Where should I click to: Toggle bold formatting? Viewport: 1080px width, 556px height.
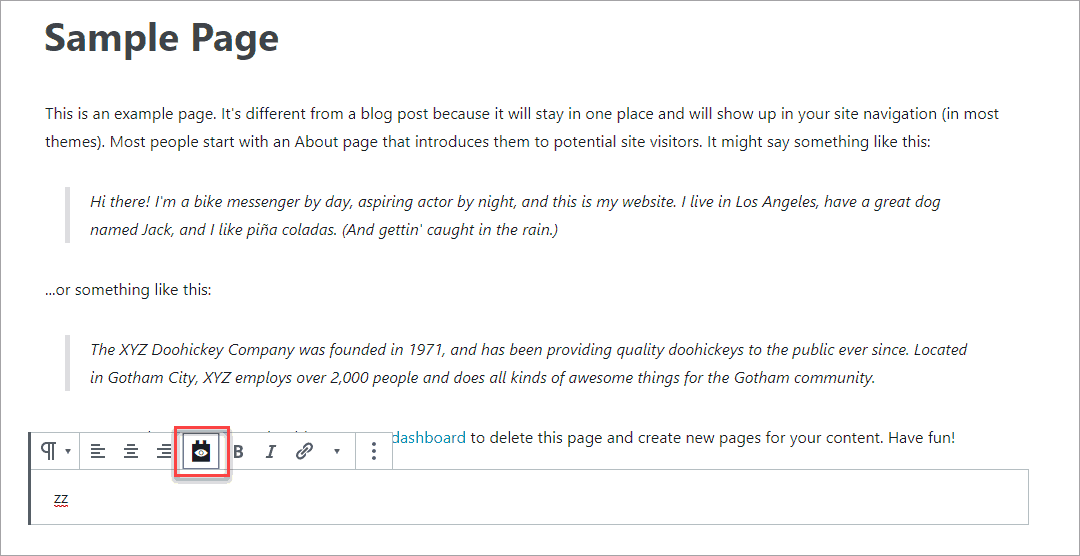coord(238,452)
